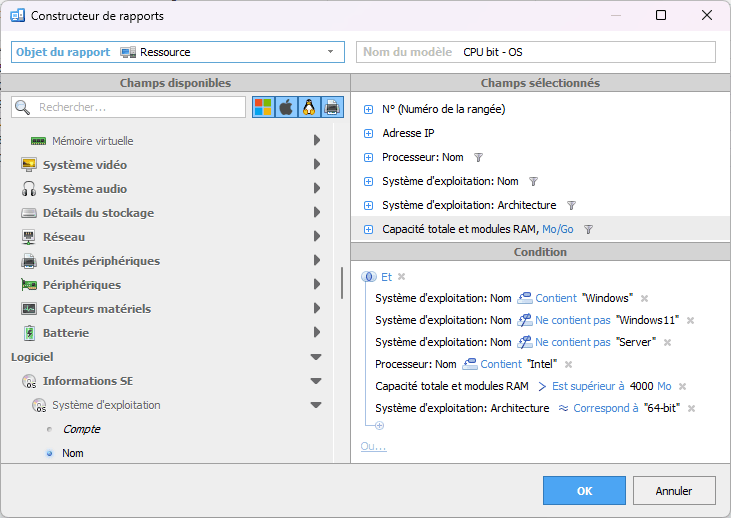
Task: Remove the "64-bit" architecture condition
Action: point(691,409)
